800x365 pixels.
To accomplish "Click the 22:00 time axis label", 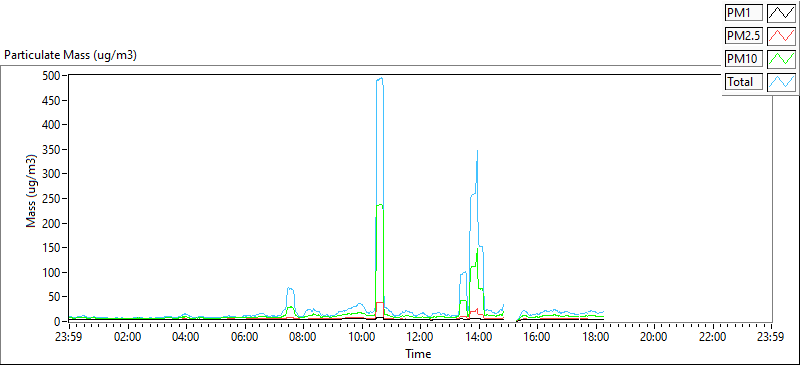I will tap(713, 336).
